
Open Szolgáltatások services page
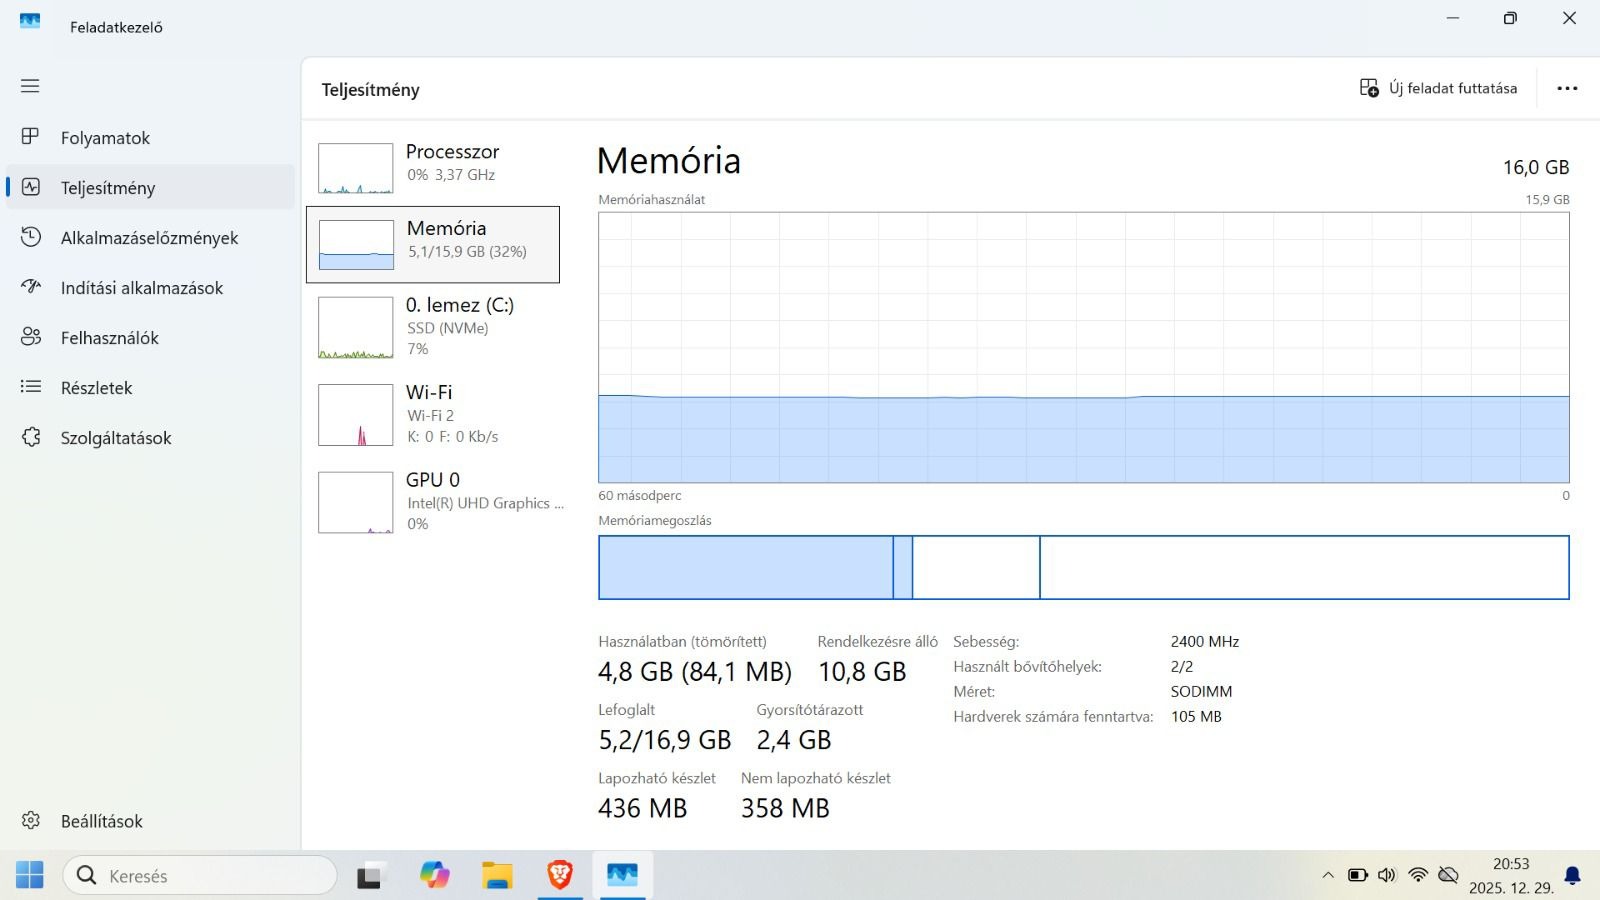click(x=116, y=438)
